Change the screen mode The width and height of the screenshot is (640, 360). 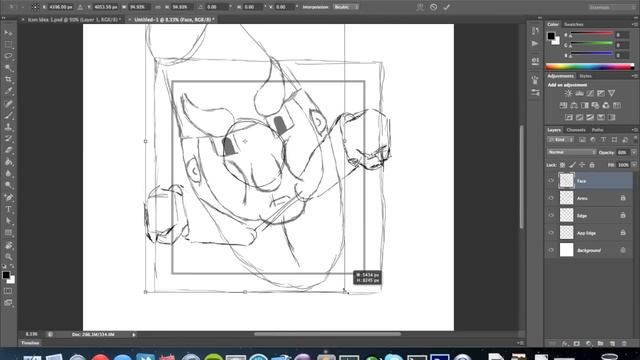coord(8,303)
